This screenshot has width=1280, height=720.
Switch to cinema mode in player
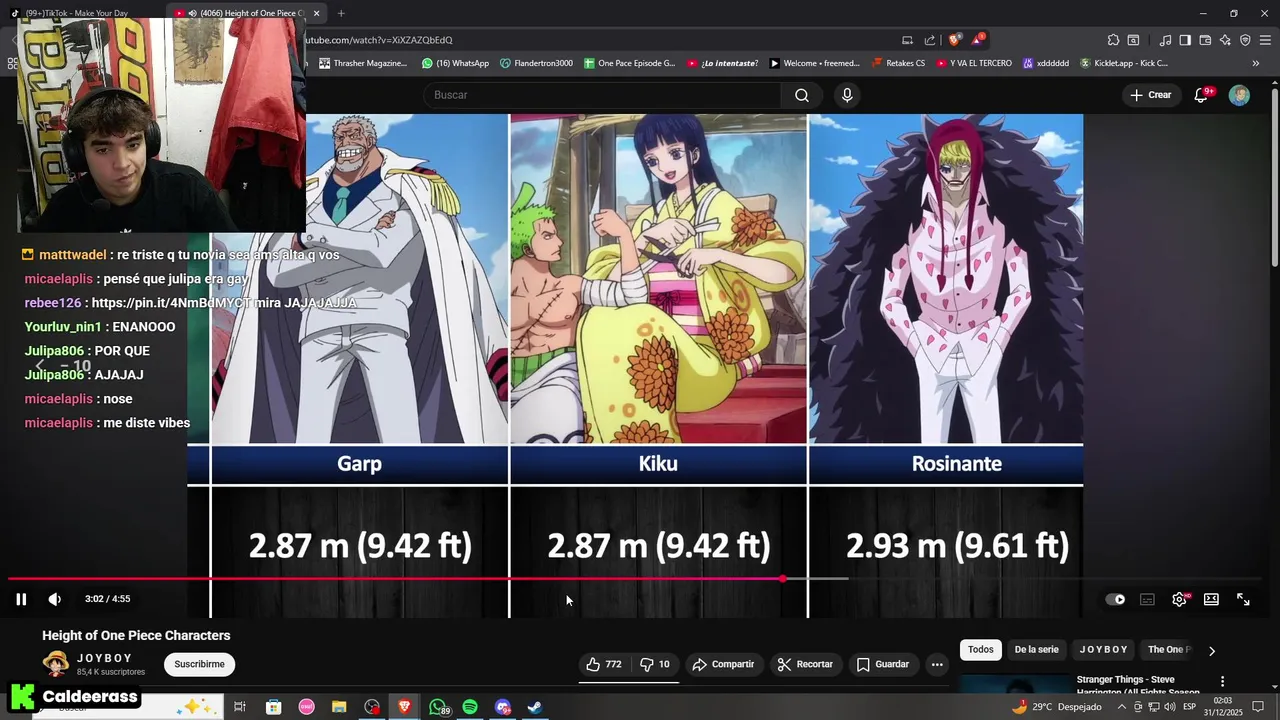(x=1211, y=599)
